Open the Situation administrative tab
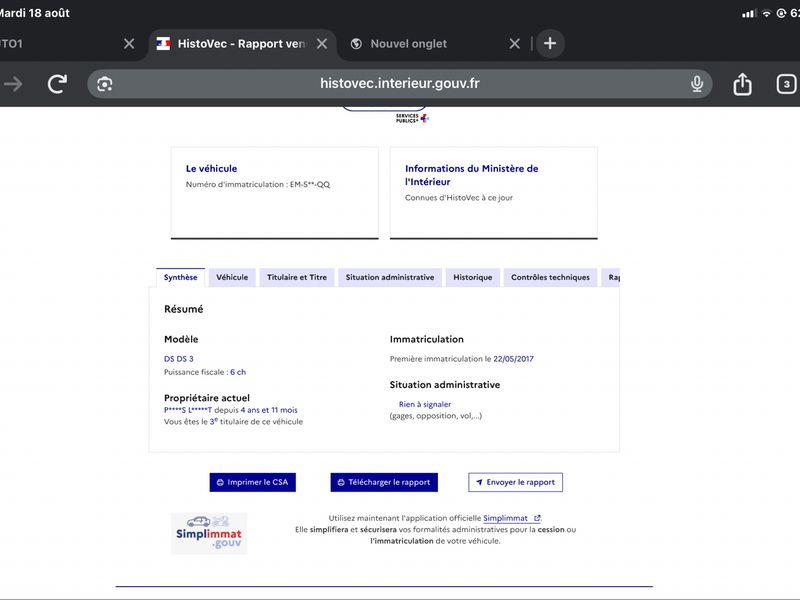This screenshot has height=600, width=800. tap(390, 278)
